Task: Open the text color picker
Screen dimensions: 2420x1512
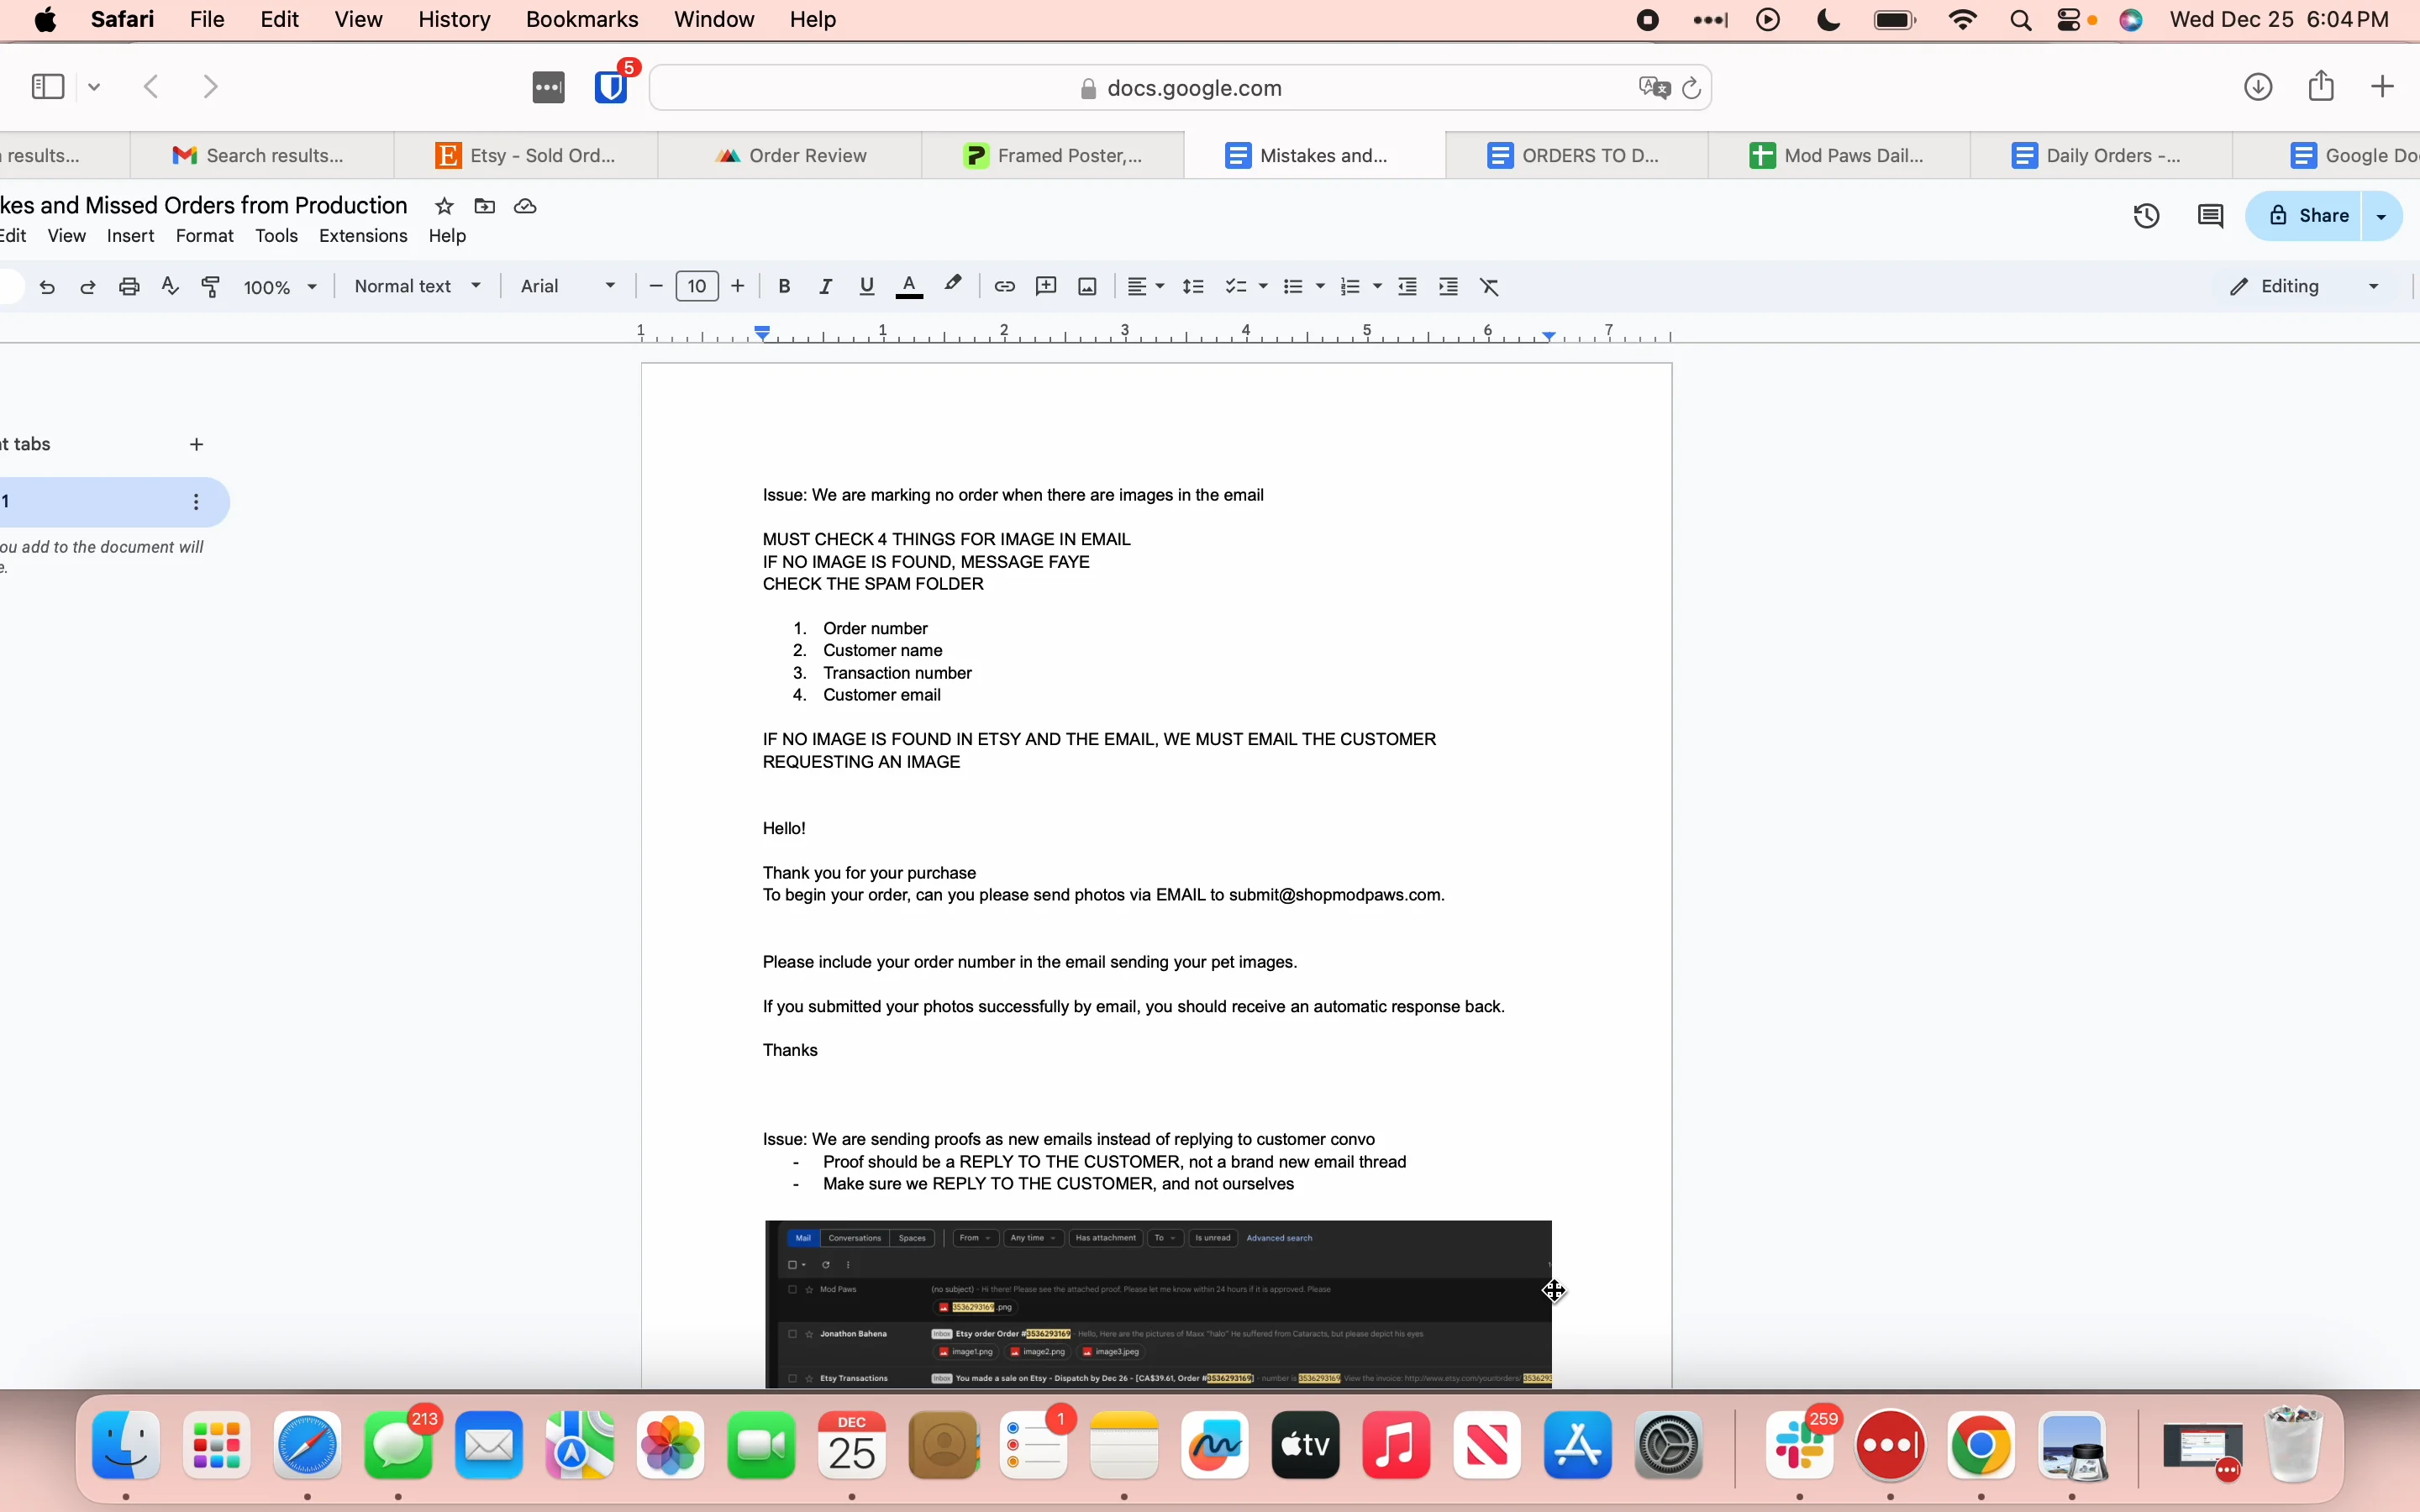Action: (x=909, y=287)
